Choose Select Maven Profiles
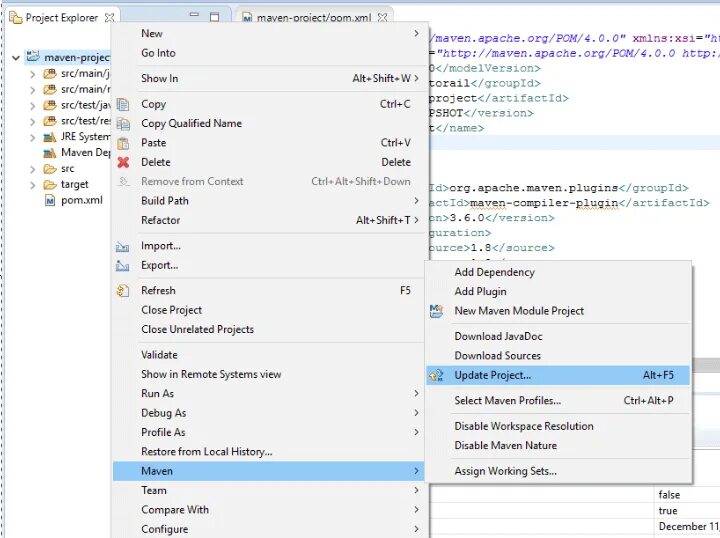720x538 pixels. pyautogui.click(x=558, y=401)
